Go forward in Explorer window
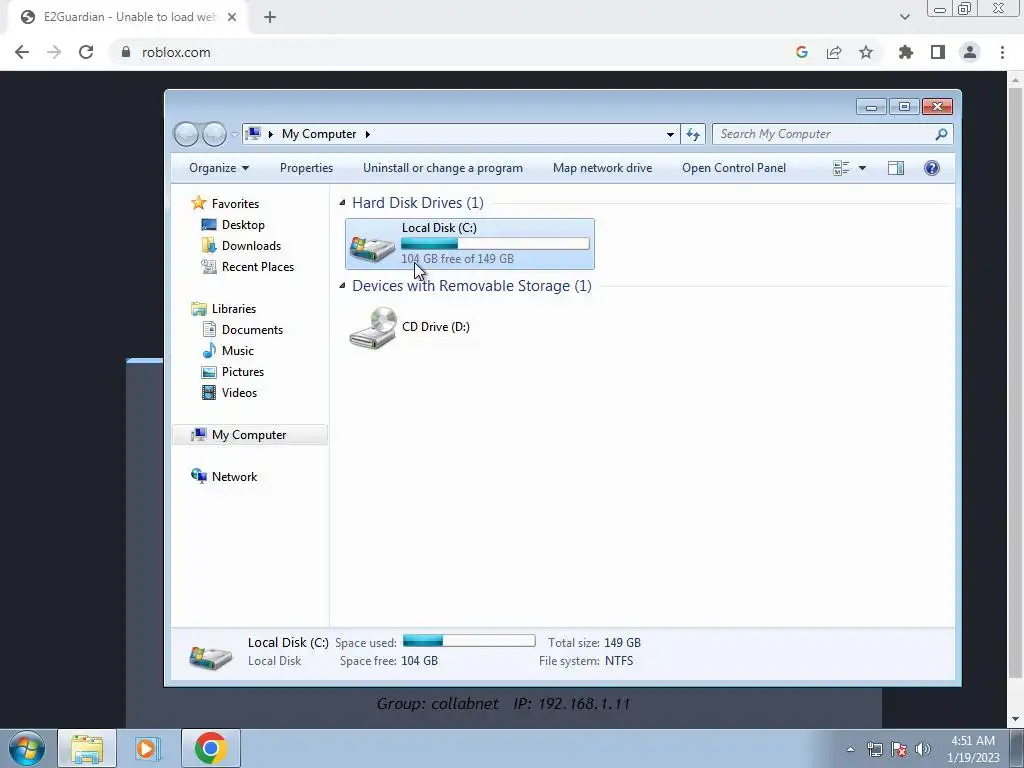The image size is (1024, 768). click(214, 134)
